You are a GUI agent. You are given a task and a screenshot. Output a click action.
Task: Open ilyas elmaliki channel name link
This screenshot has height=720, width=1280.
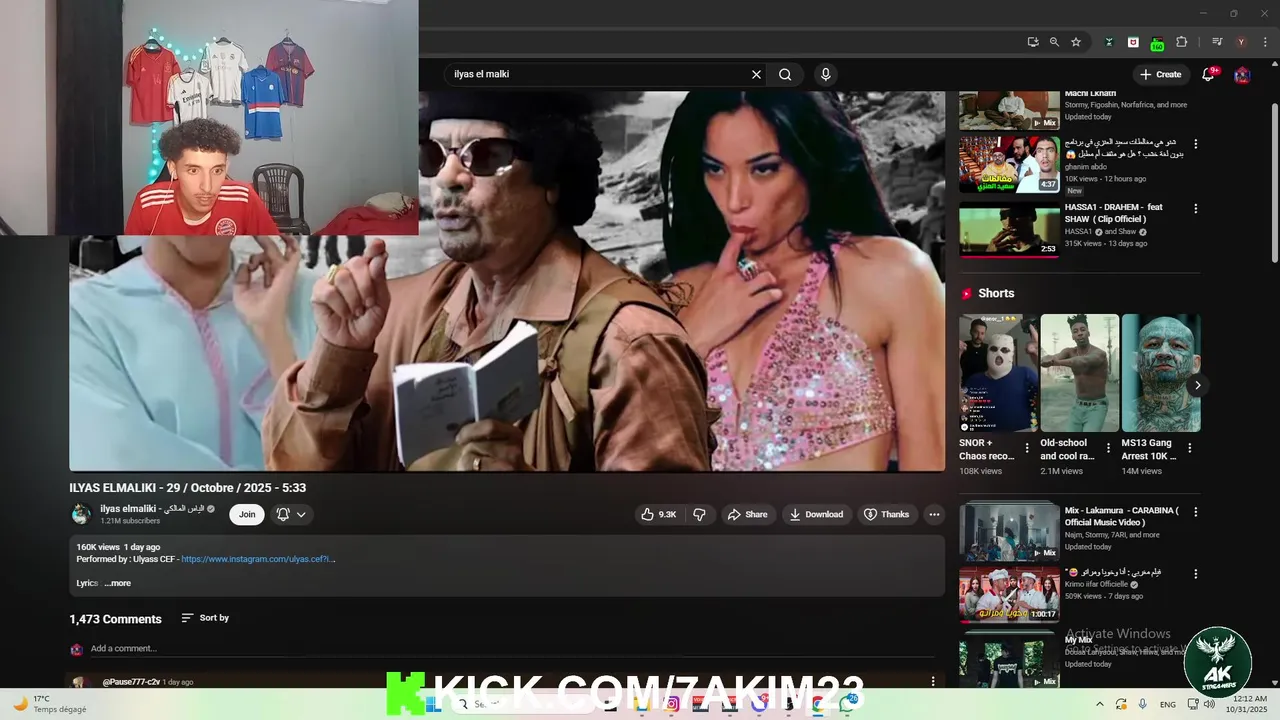click(x=152, y=508)
